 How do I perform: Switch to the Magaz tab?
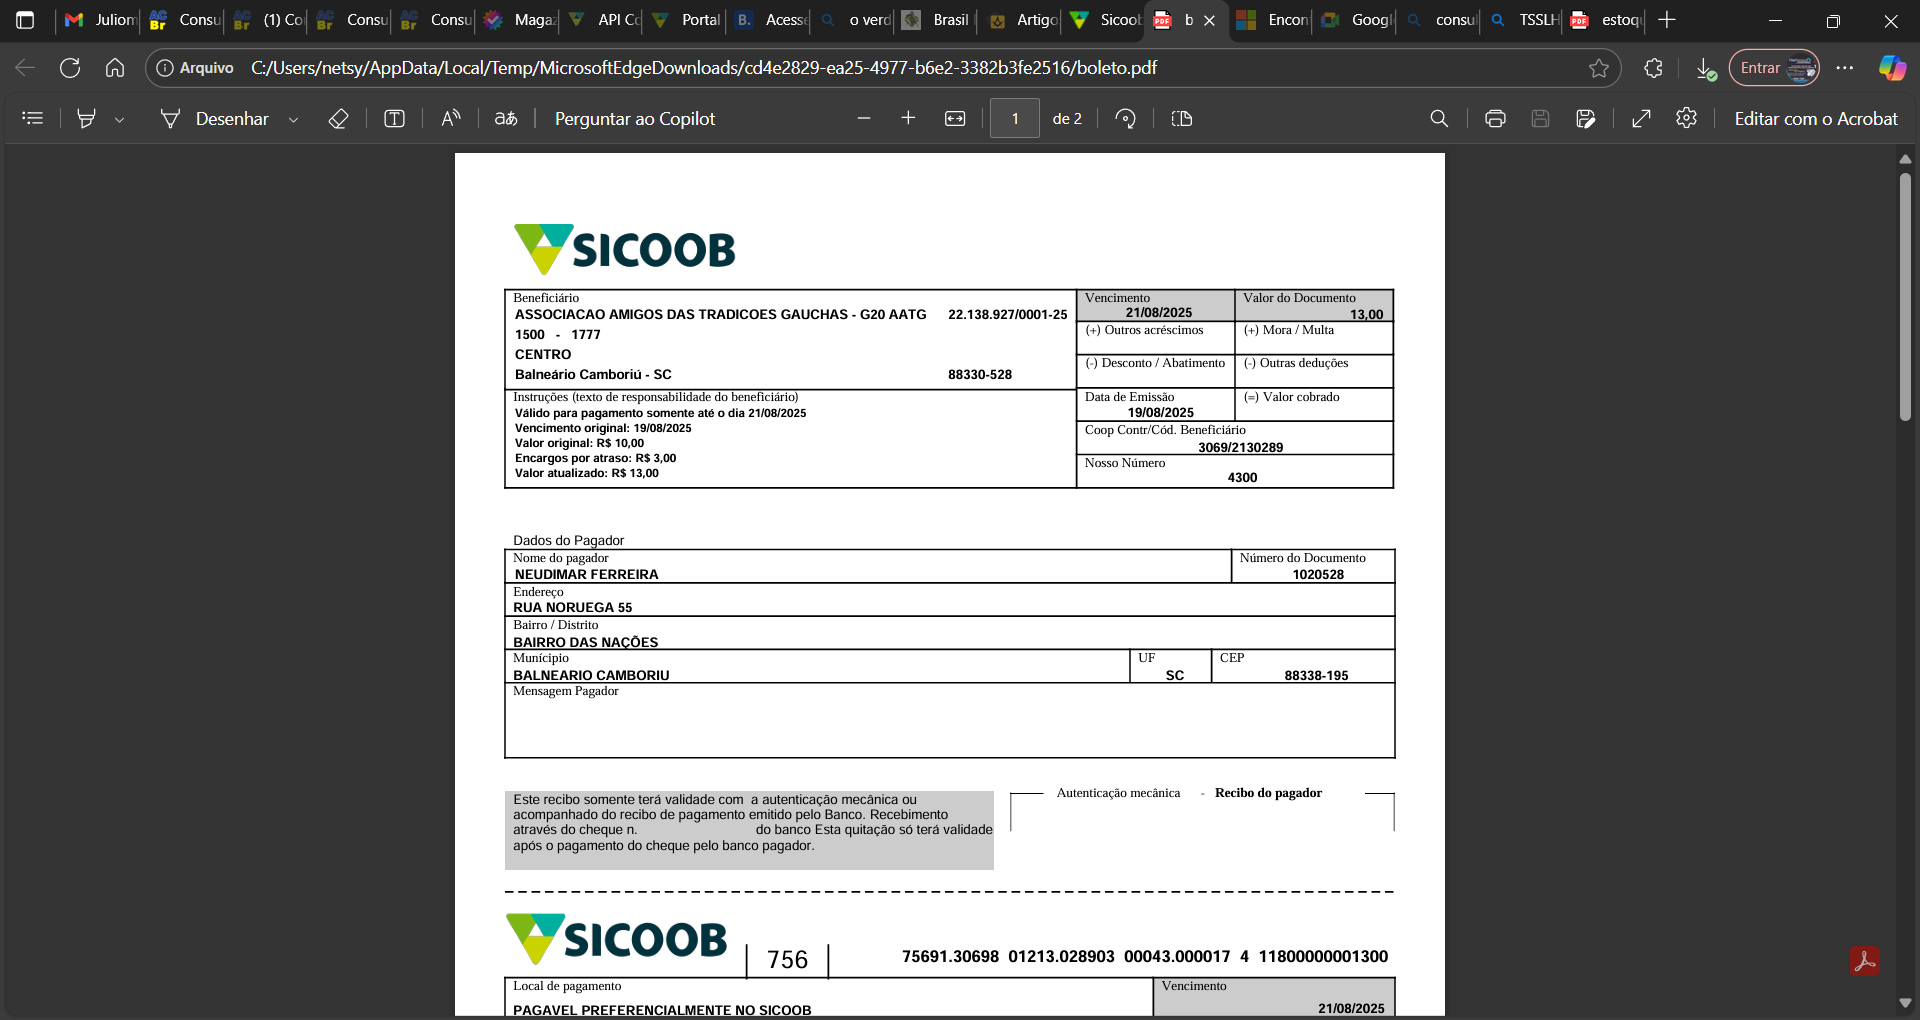point(518,20)
